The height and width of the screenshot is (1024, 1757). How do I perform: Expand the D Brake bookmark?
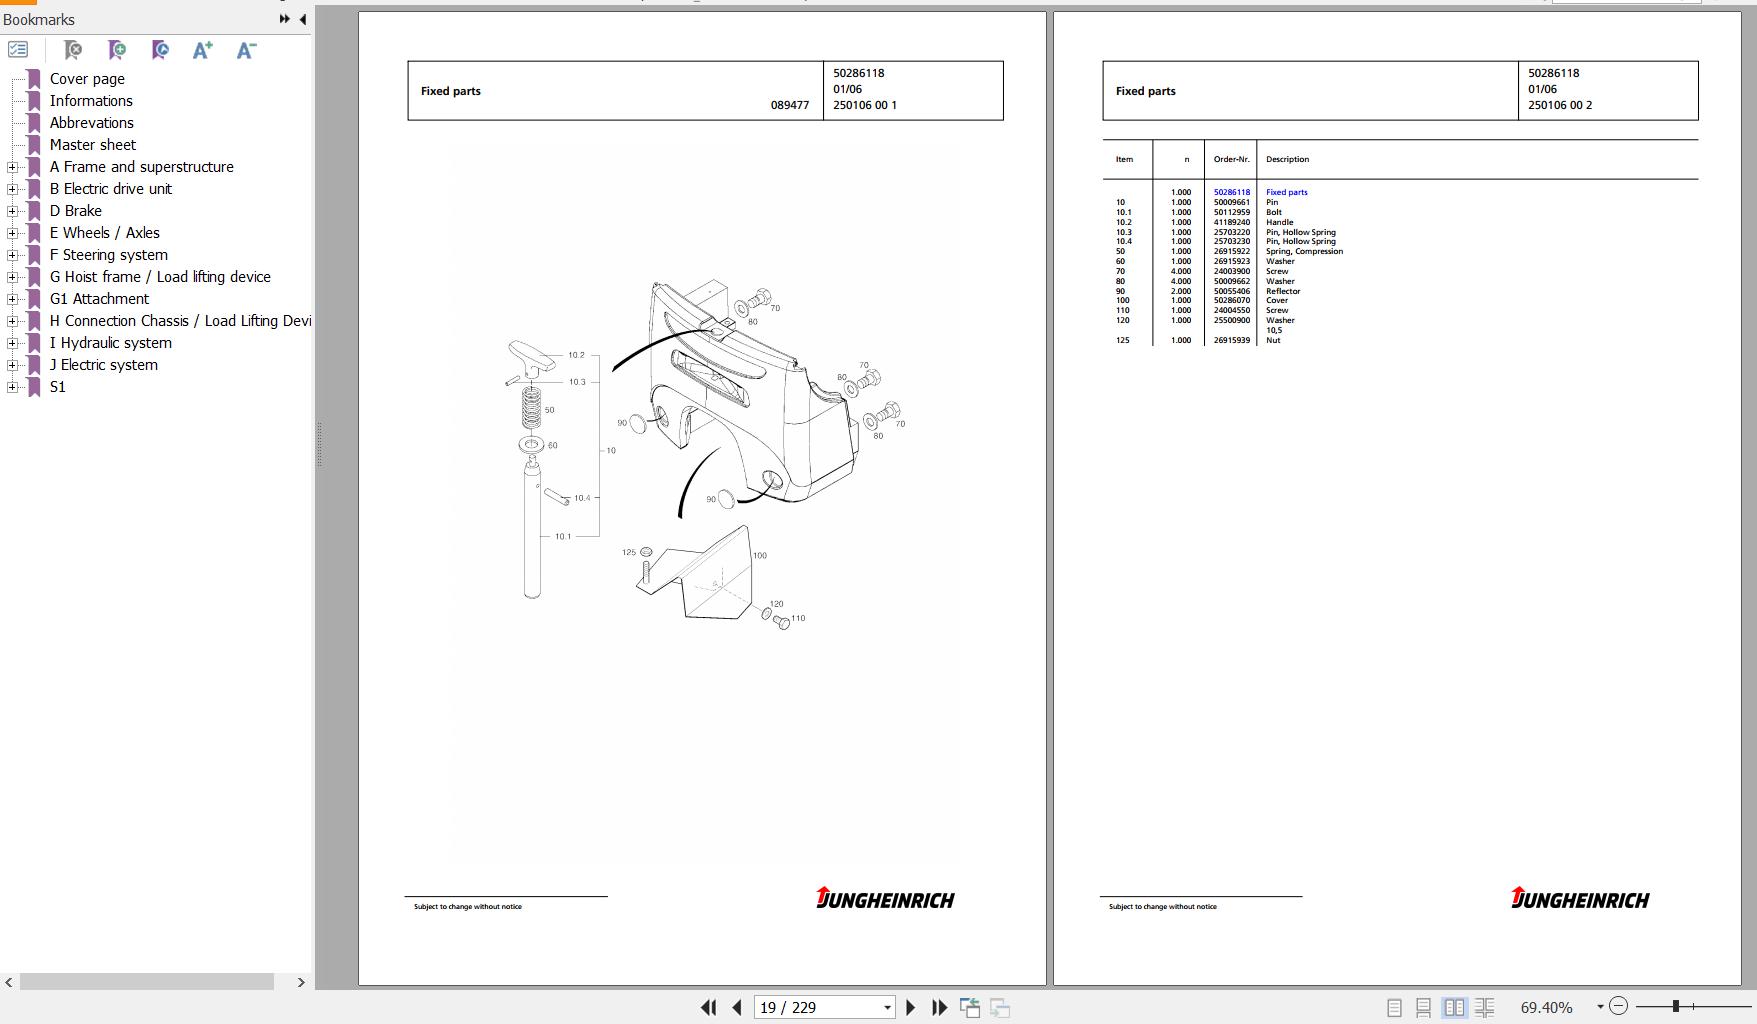[12, 211]
